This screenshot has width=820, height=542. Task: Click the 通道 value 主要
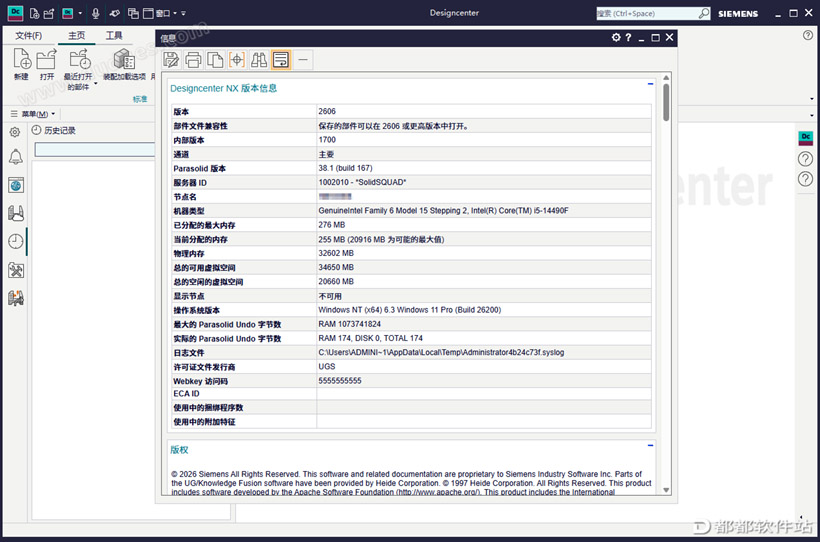point(326,154)
